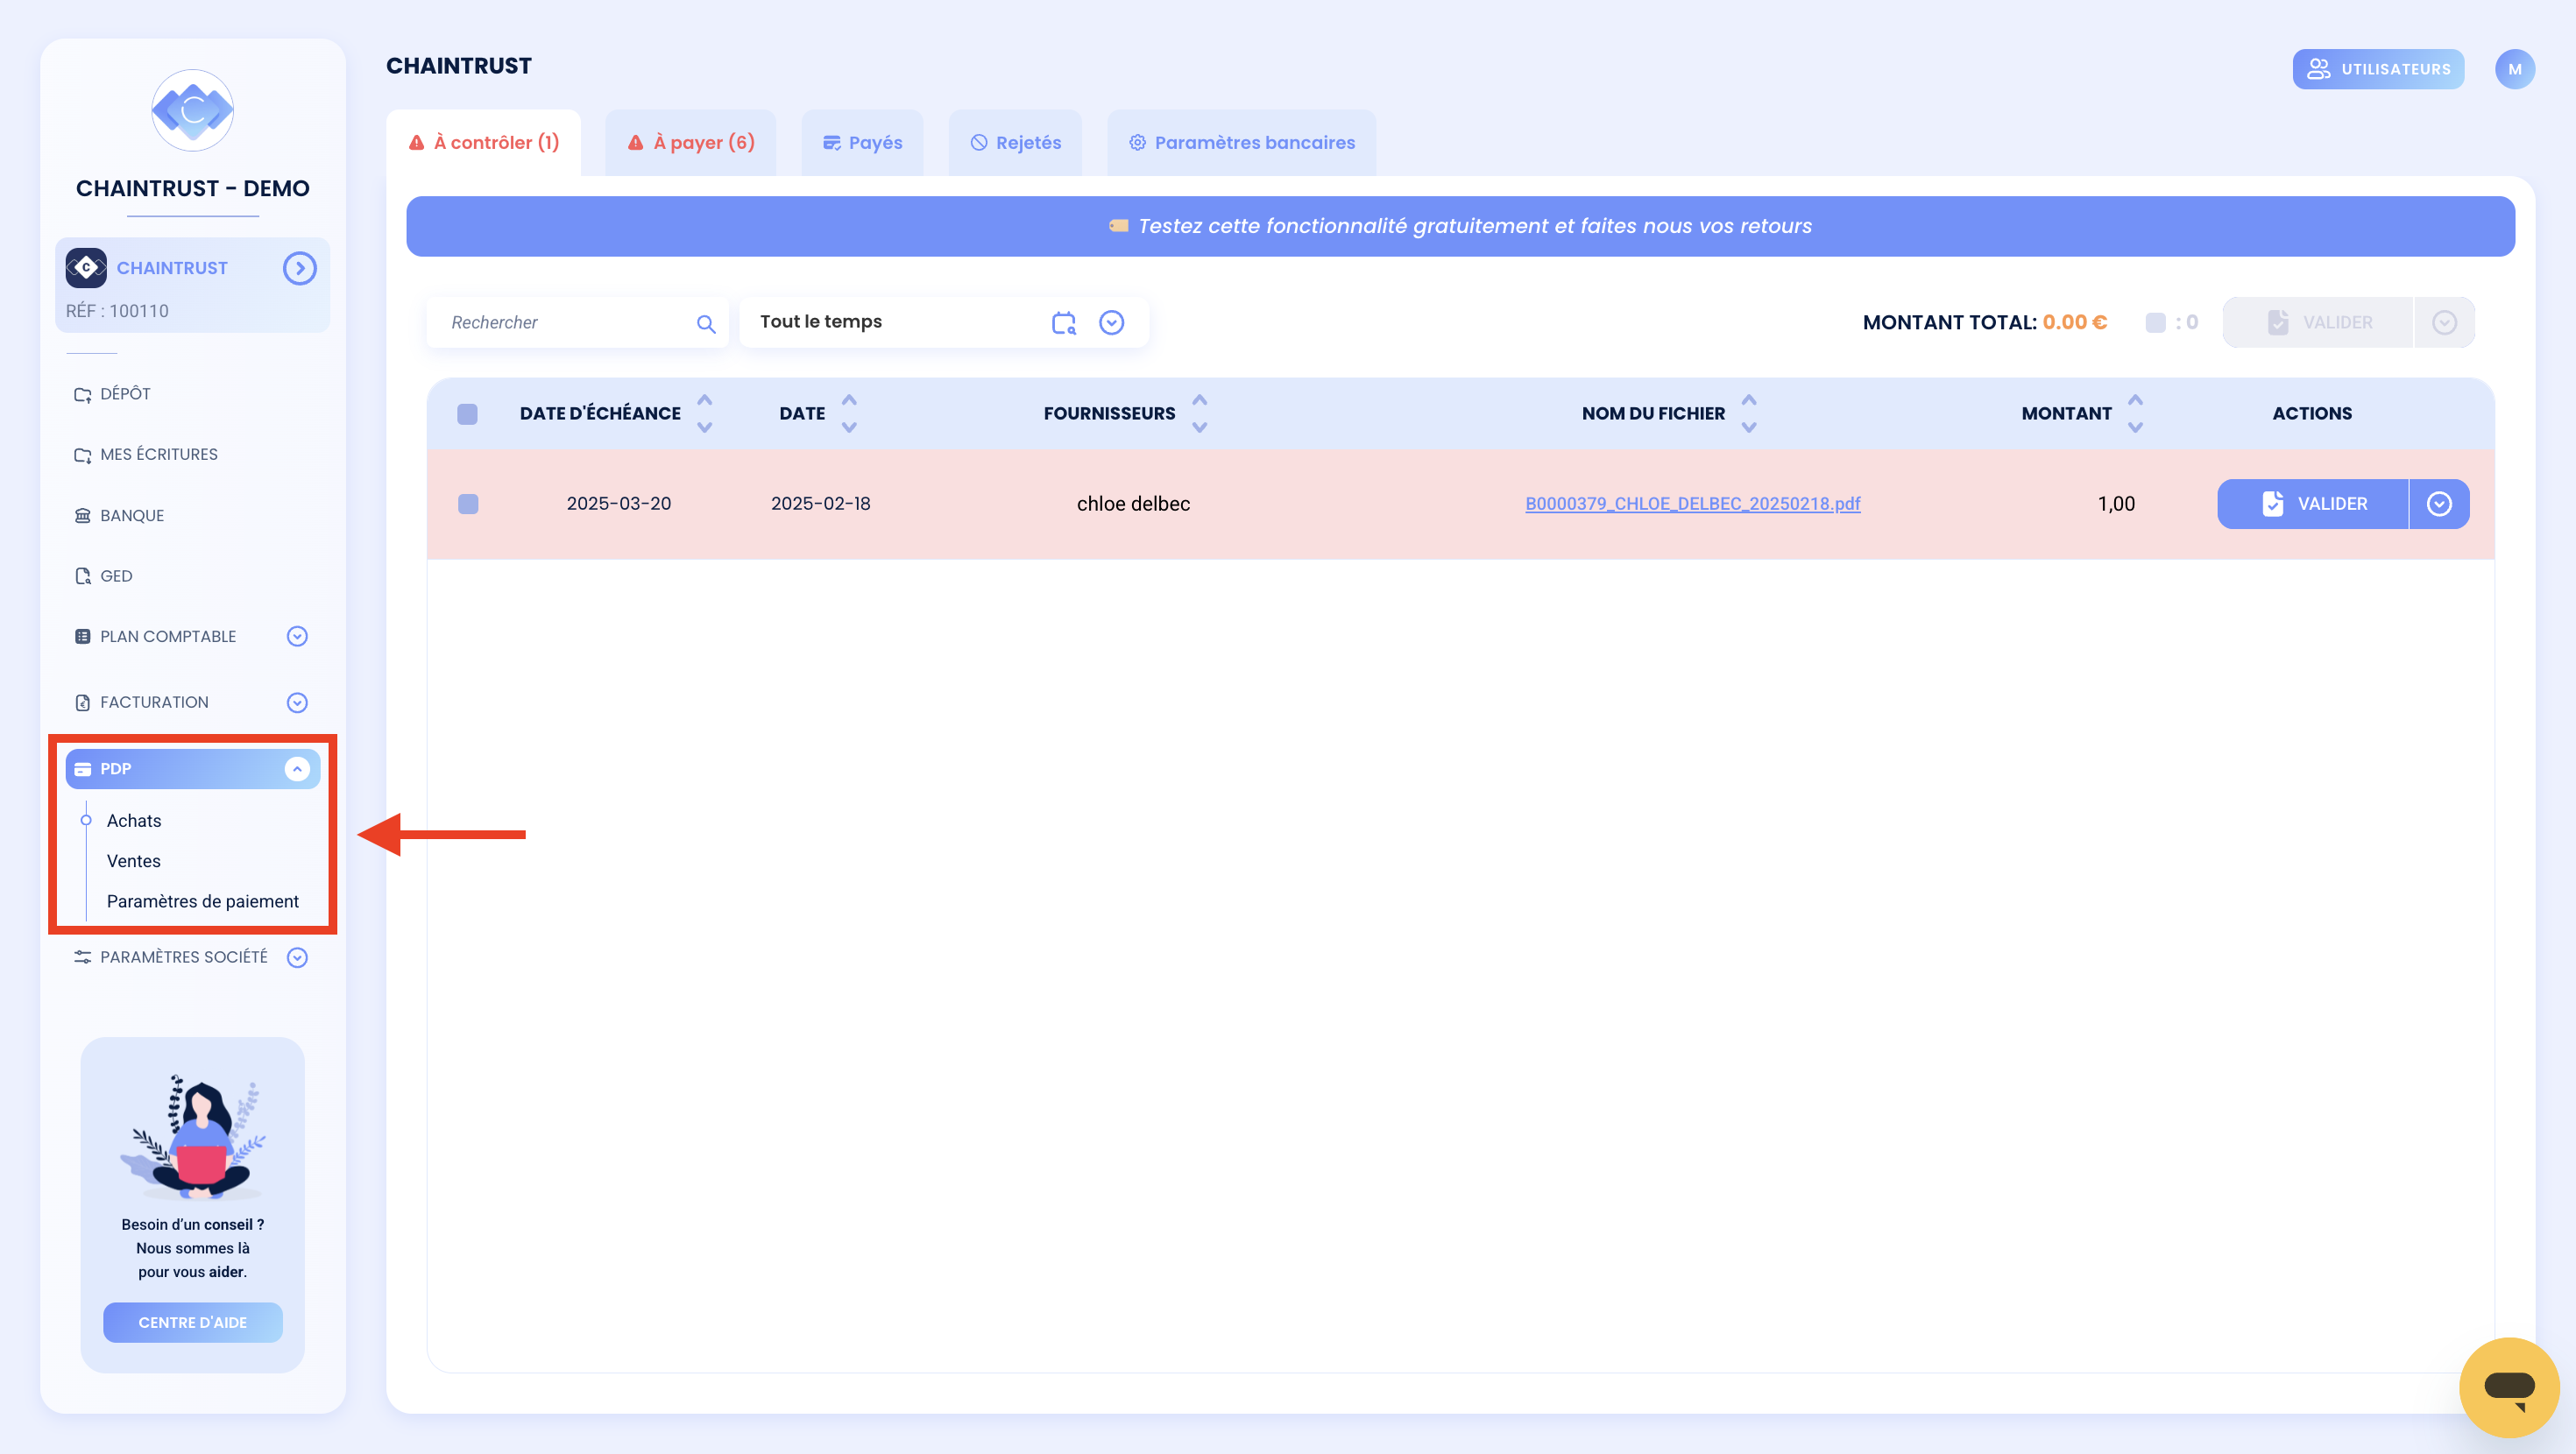
Task: Select Achats under PDP
Action: 134,820
